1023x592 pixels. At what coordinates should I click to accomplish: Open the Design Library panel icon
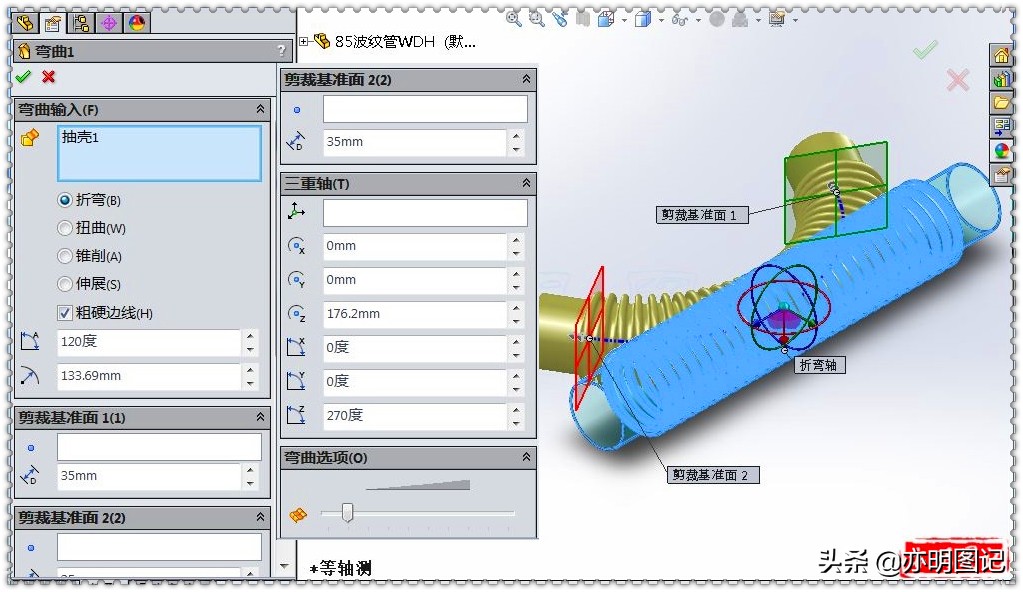tap(1006, 78)
